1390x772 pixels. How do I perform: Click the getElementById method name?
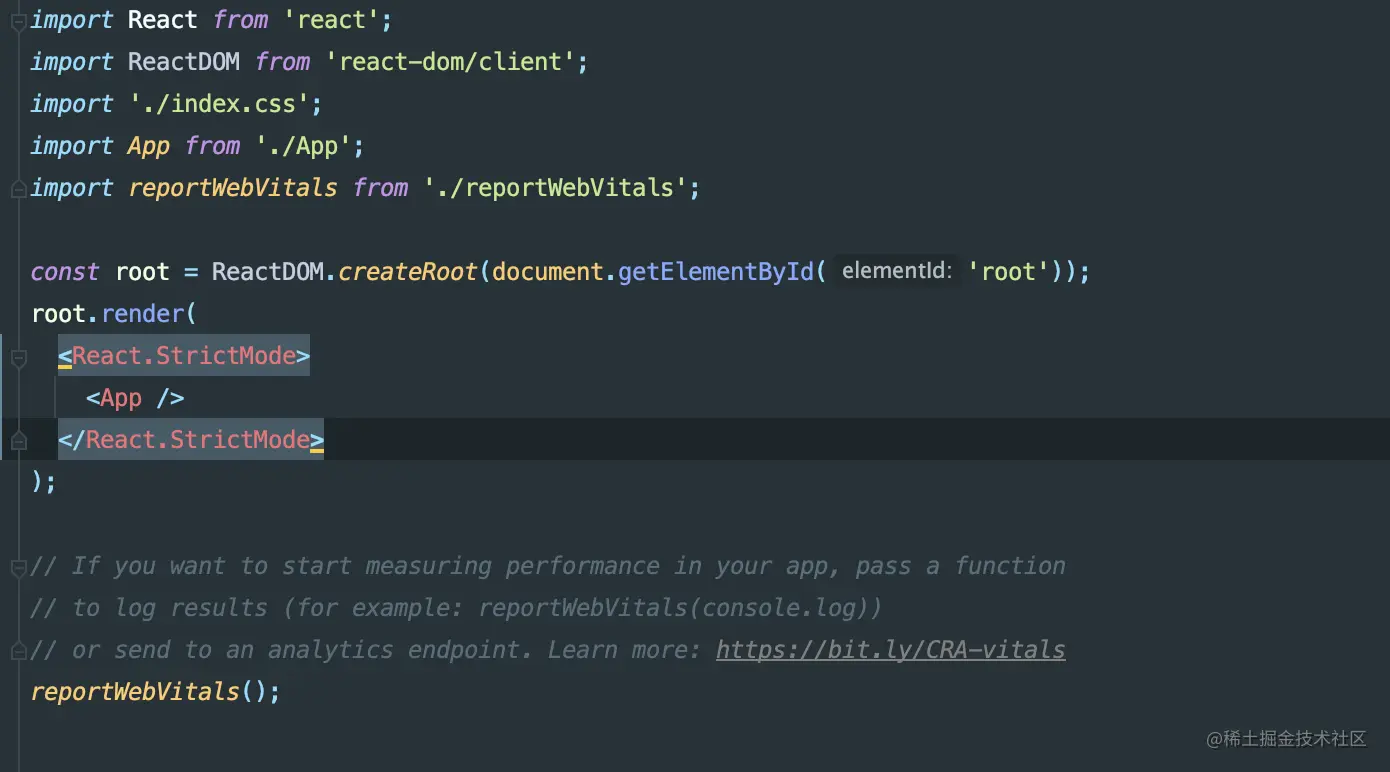click(716, 272)
